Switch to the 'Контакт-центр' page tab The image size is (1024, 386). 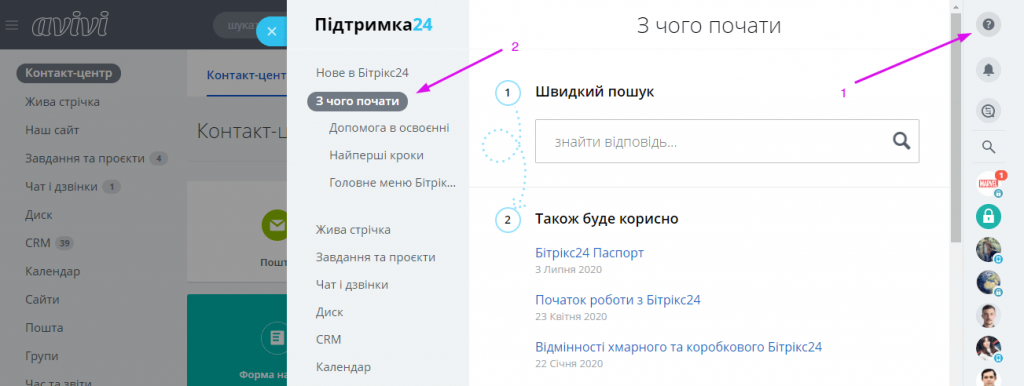tap(246, 75)
